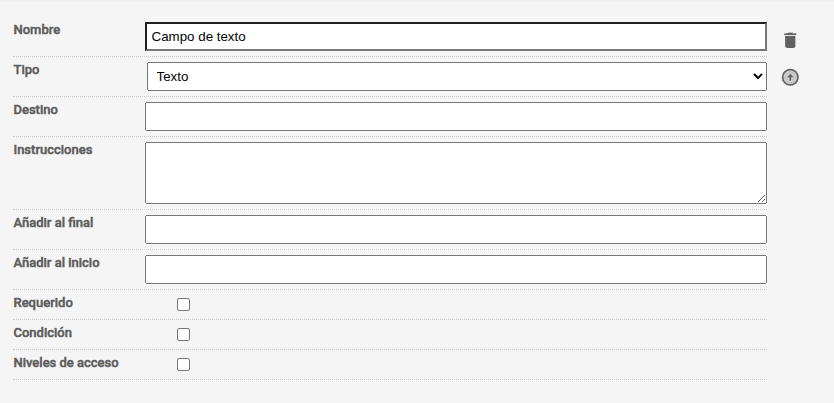
Task: Focus the Añadir al final input box
Action: (x=456, y=230)
